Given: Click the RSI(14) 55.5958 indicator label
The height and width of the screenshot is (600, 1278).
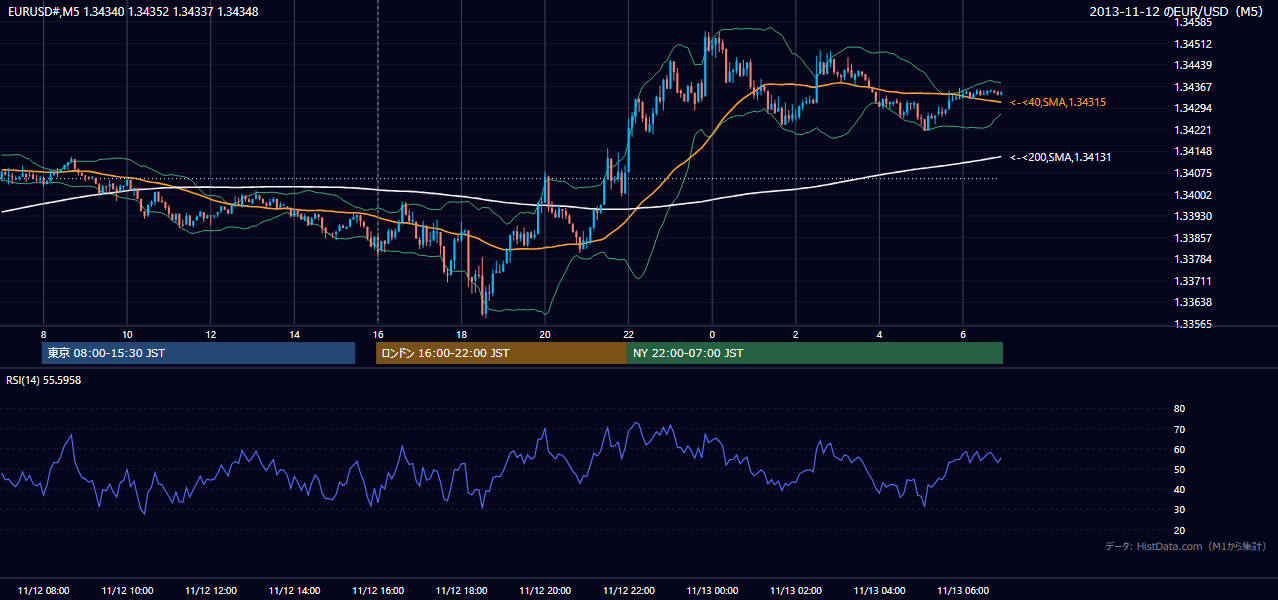Looking at the screenshot, I should tap(44, 380).
